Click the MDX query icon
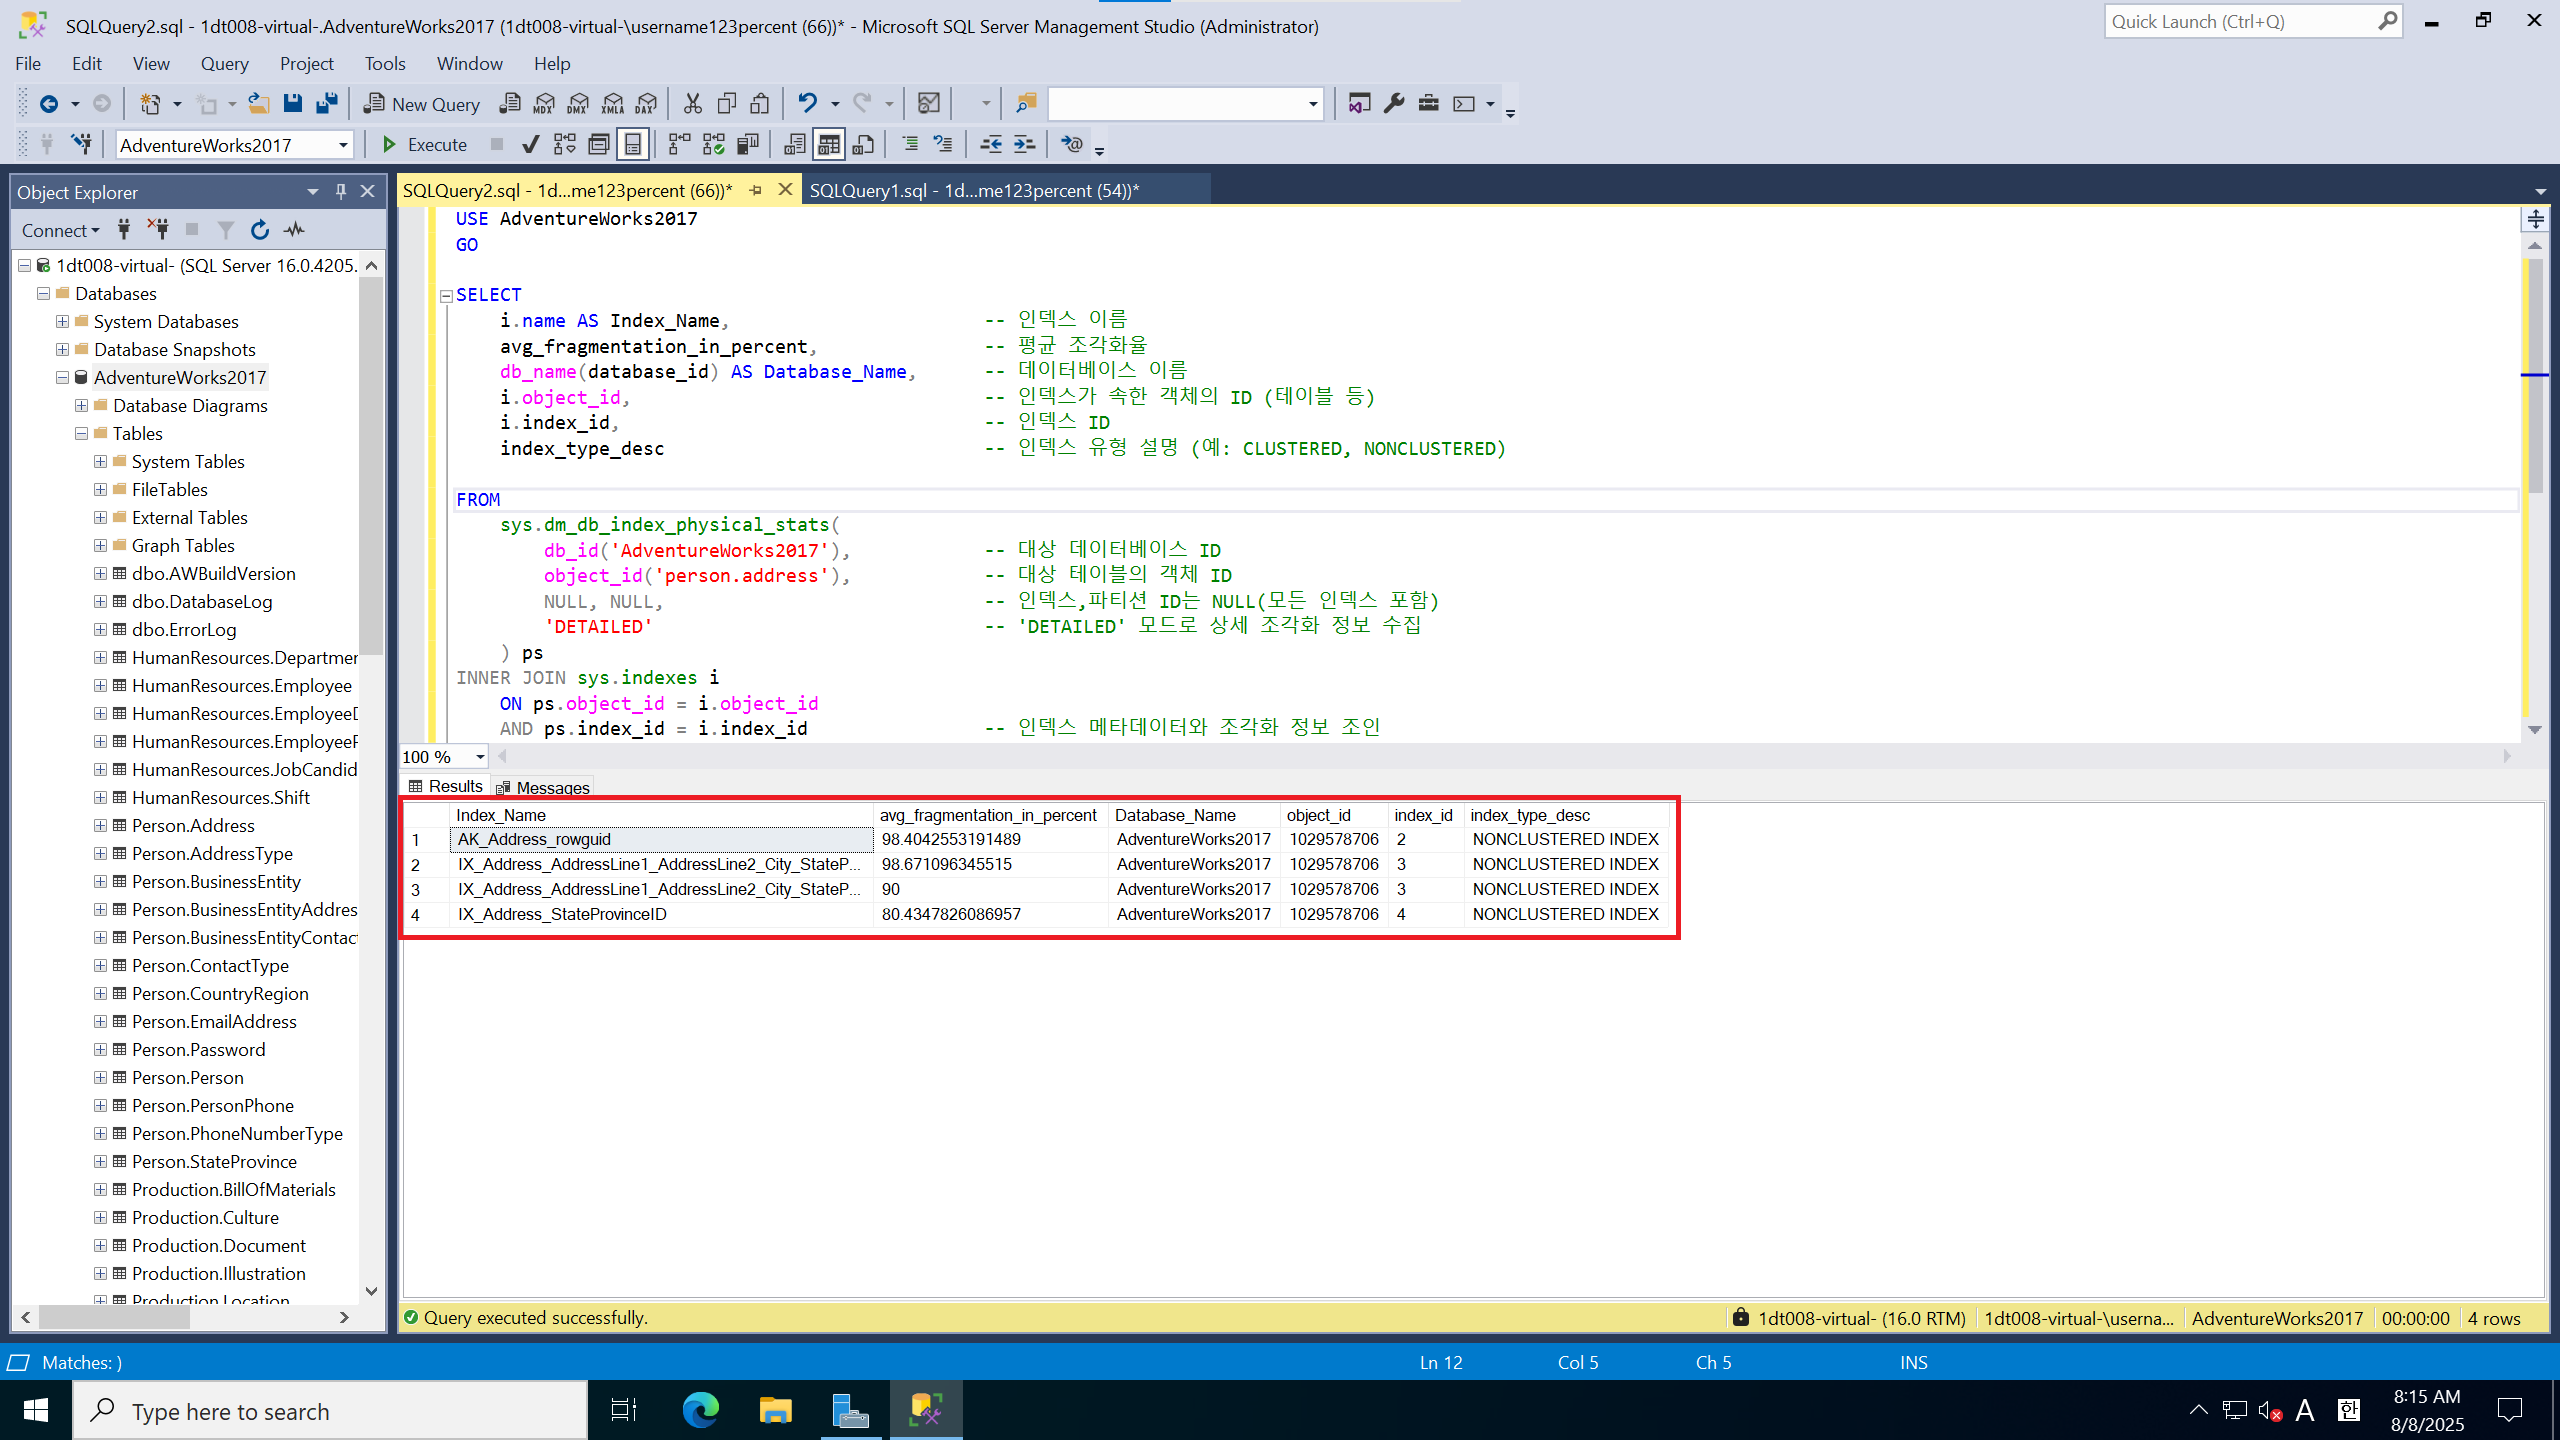 coord(544,104)
